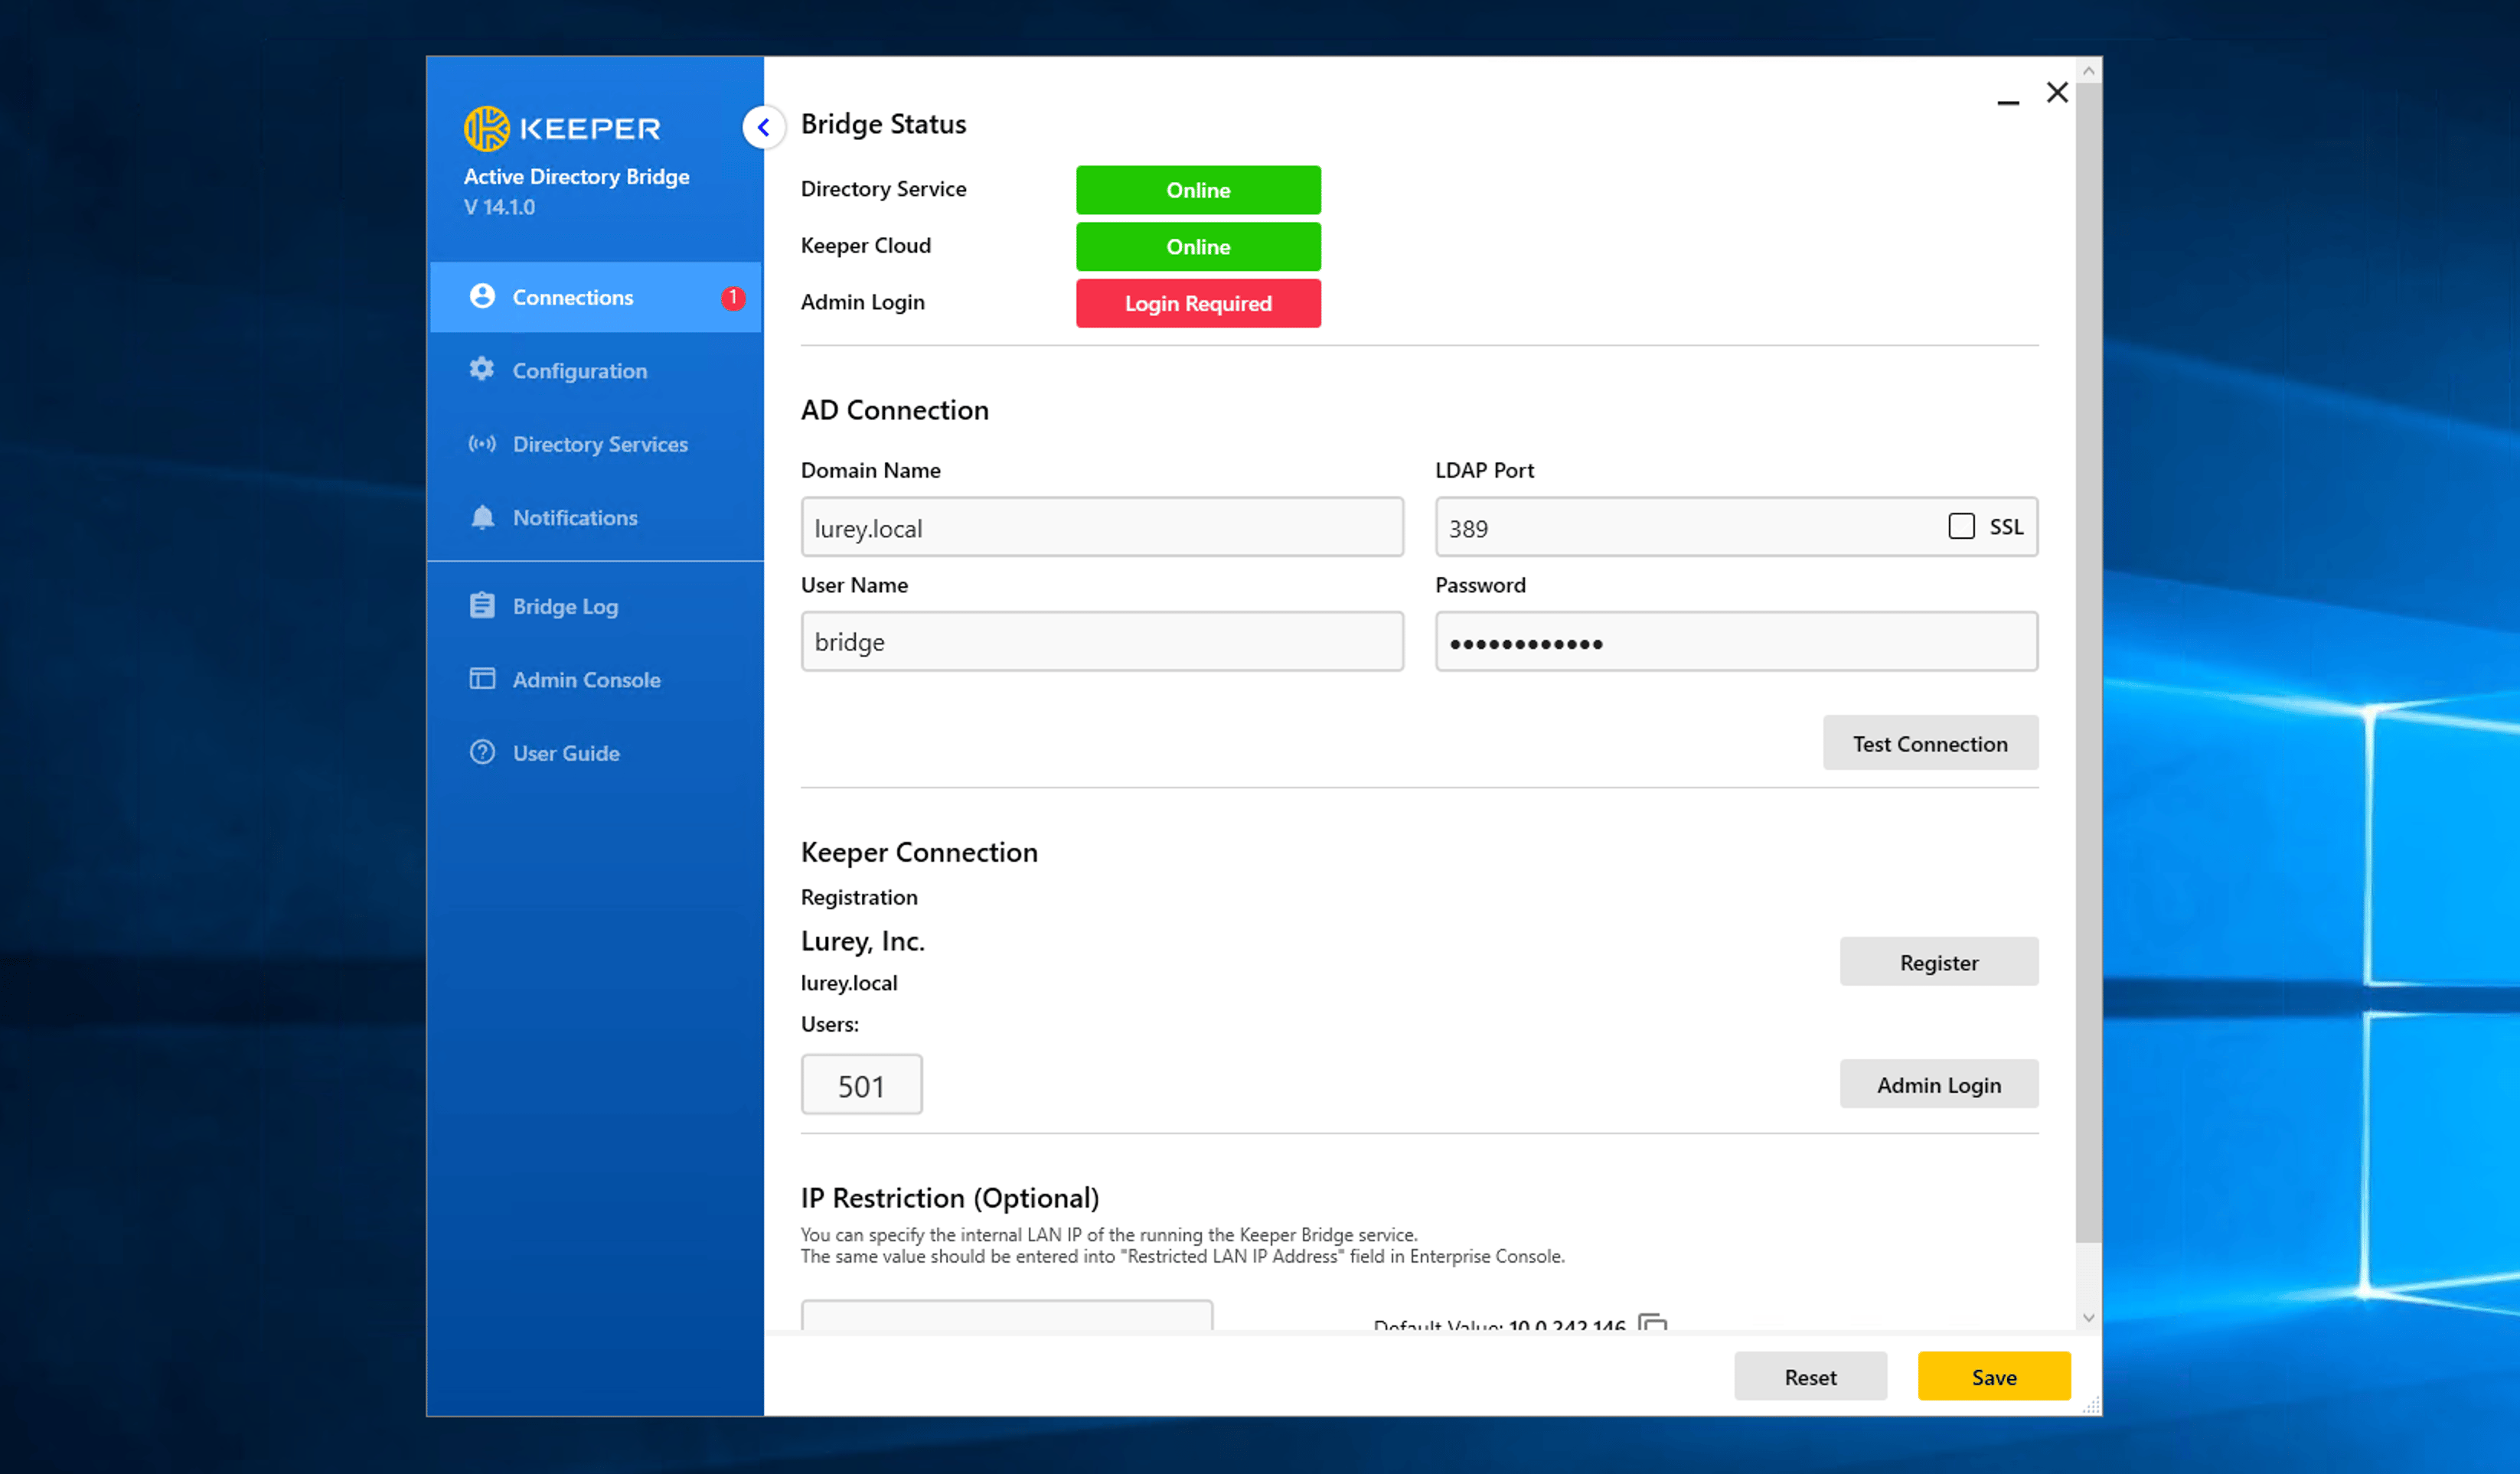Click the scrollbar up arrow
Image resolution: width=2520 pixels, height=1474 pixels.
pyautogui.click(x=2088, y=71)
